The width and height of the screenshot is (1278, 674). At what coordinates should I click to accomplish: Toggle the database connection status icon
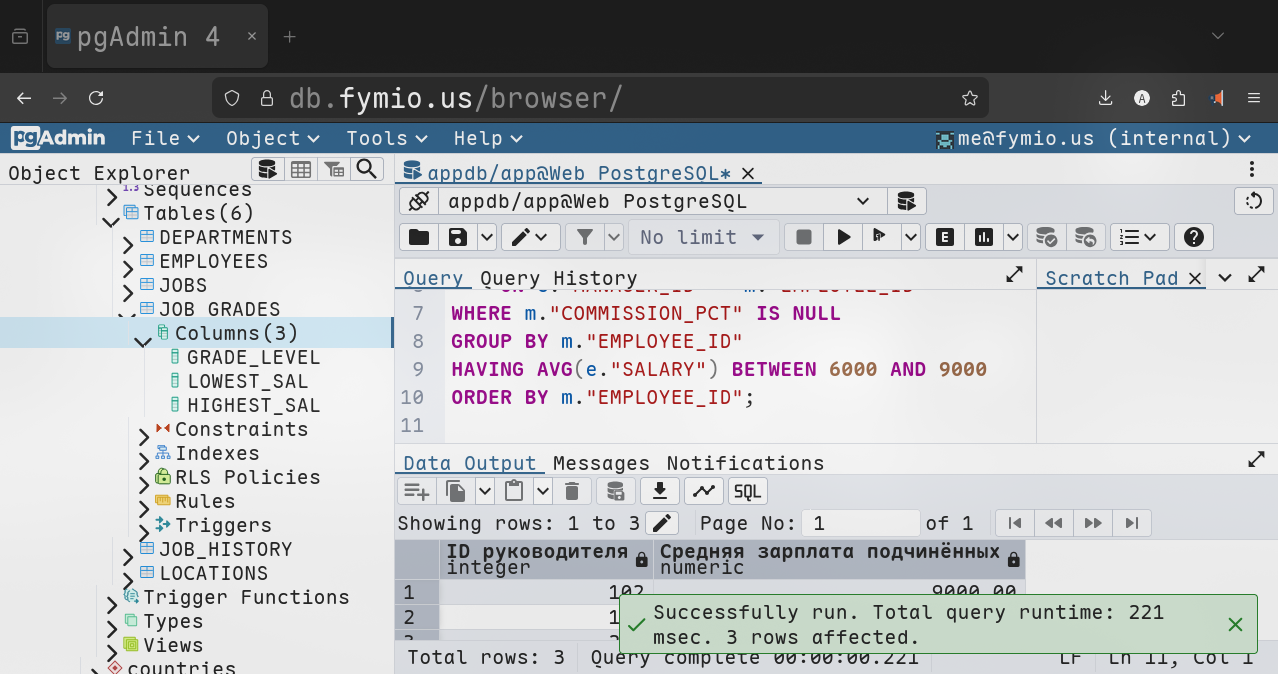click(x=419, y=201)
